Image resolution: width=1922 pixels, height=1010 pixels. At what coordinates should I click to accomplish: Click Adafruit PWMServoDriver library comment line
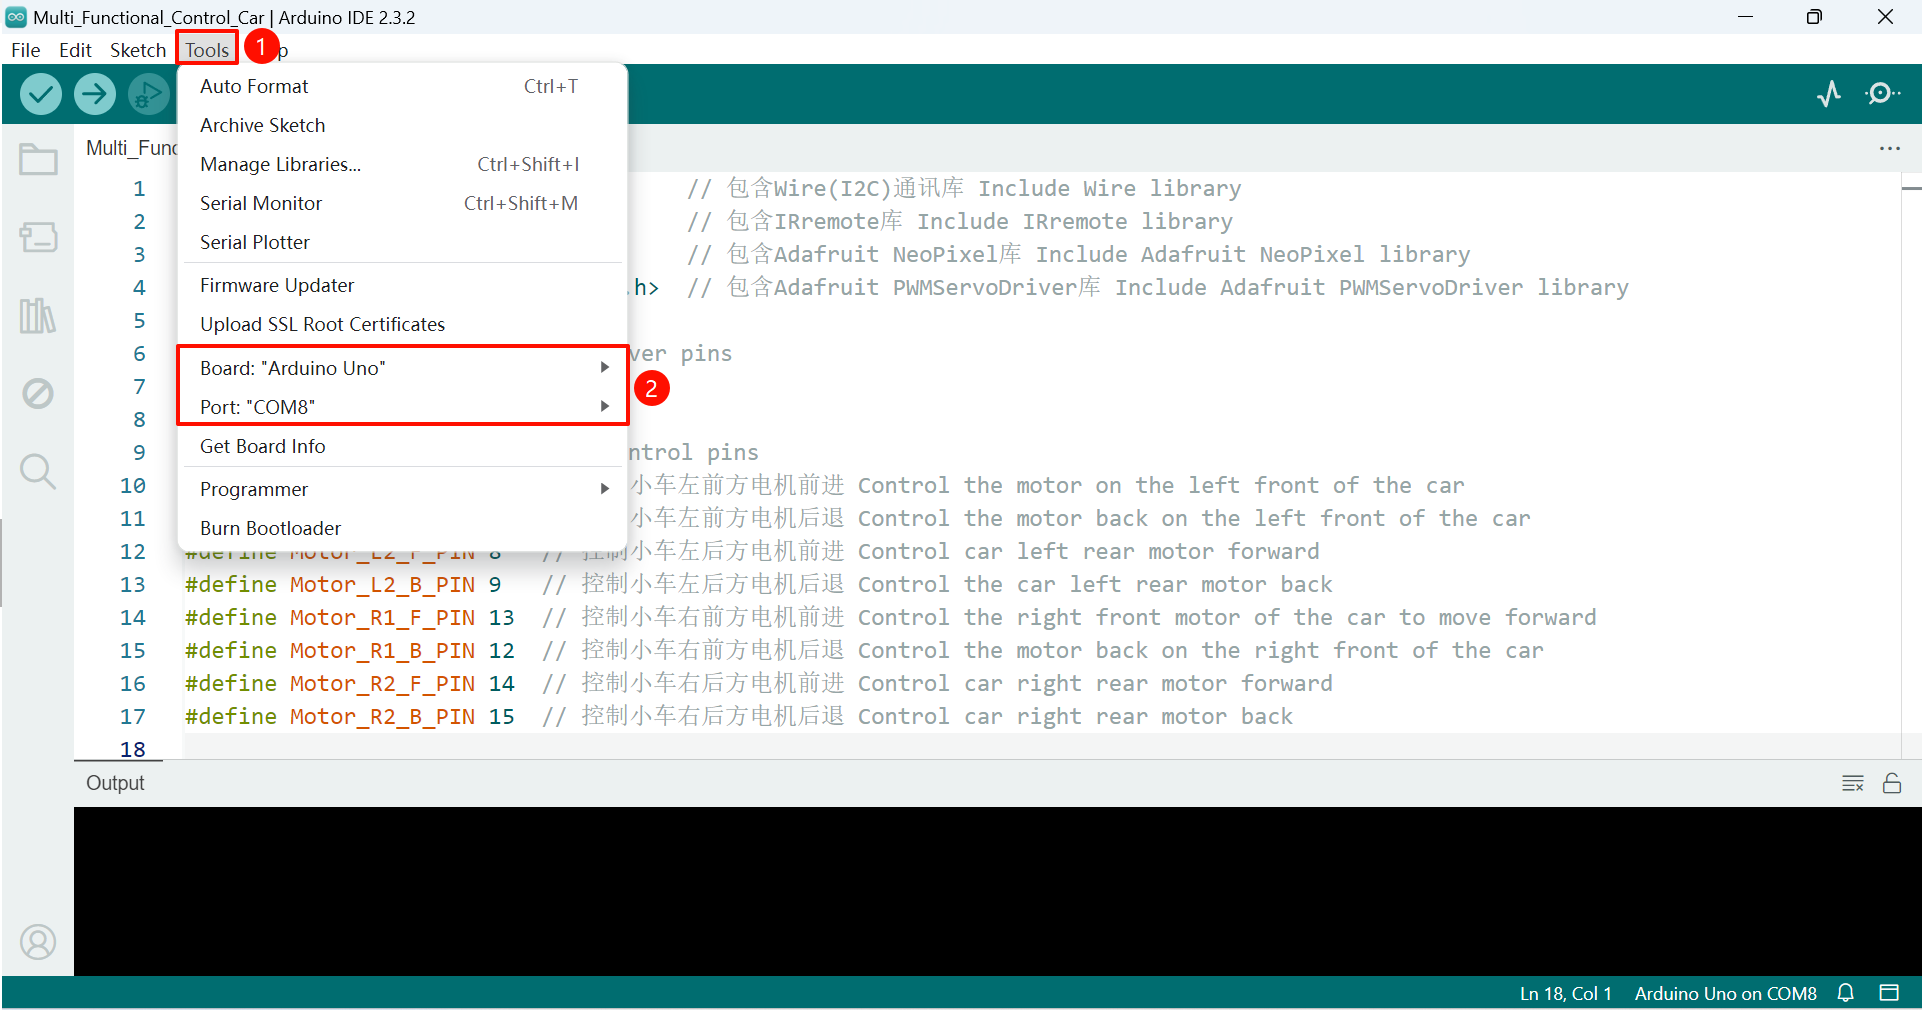(1158, 288)
